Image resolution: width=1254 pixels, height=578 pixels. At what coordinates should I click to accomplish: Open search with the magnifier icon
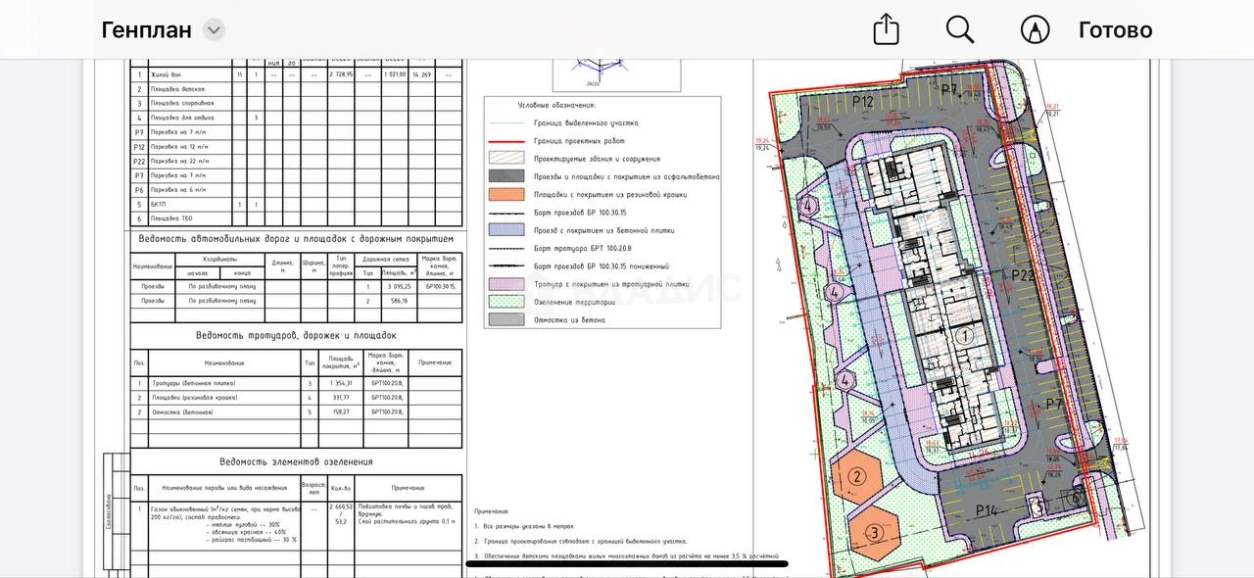point(960,30)
